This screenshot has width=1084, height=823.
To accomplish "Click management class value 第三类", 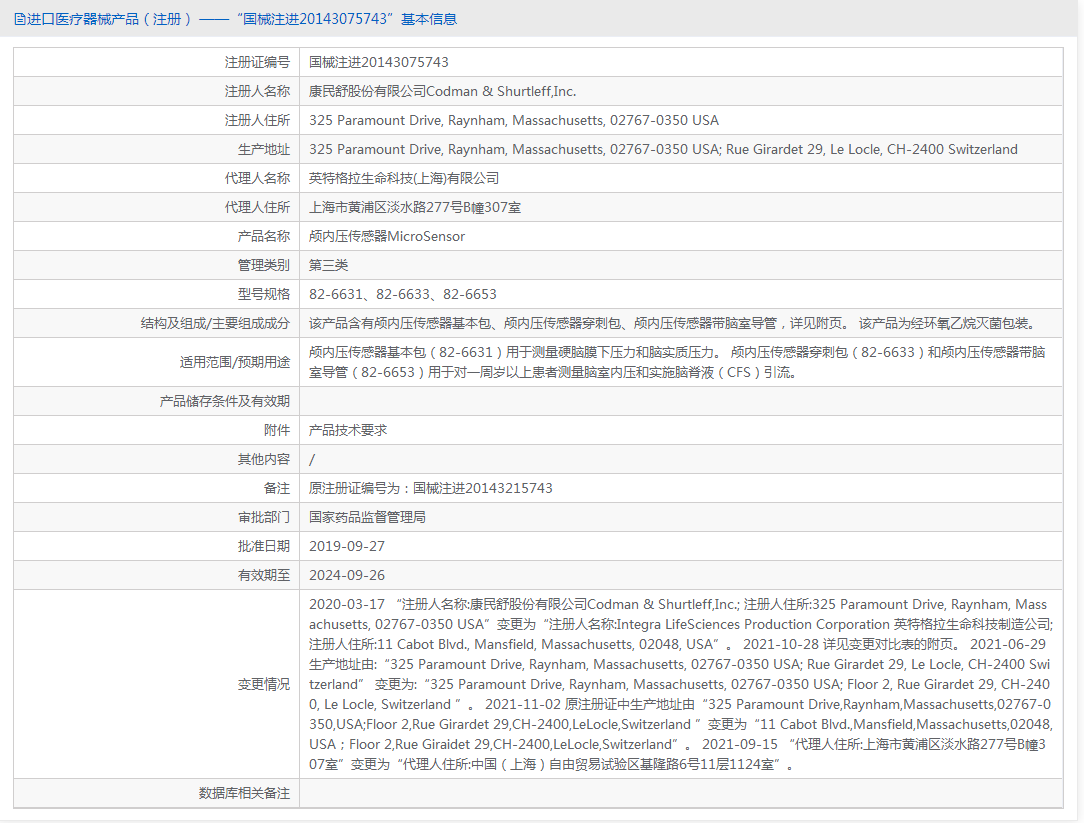I will (328, 266).
